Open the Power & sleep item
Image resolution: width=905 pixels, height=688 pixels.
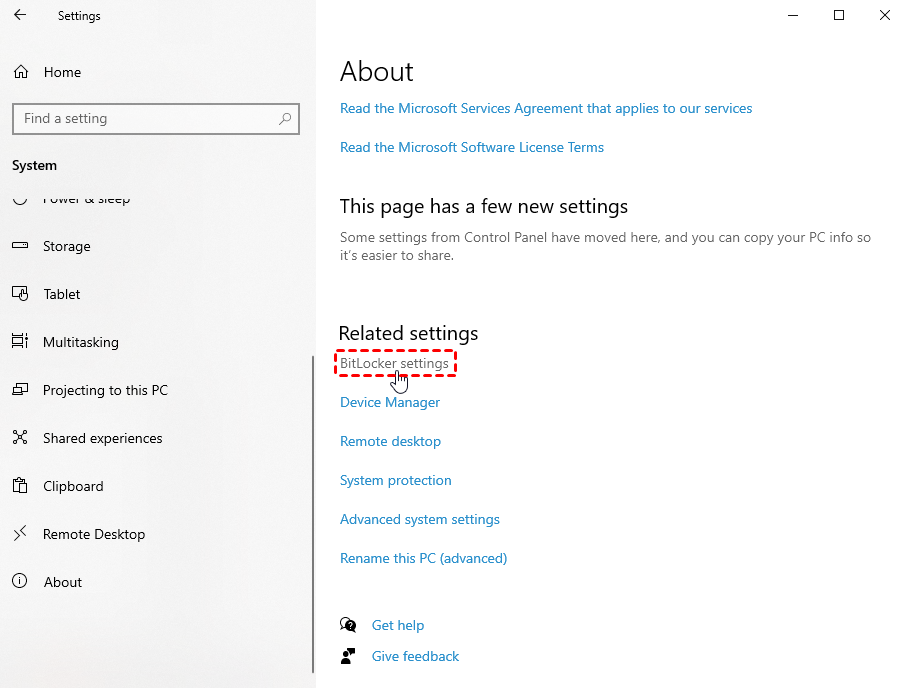[86, 200]
